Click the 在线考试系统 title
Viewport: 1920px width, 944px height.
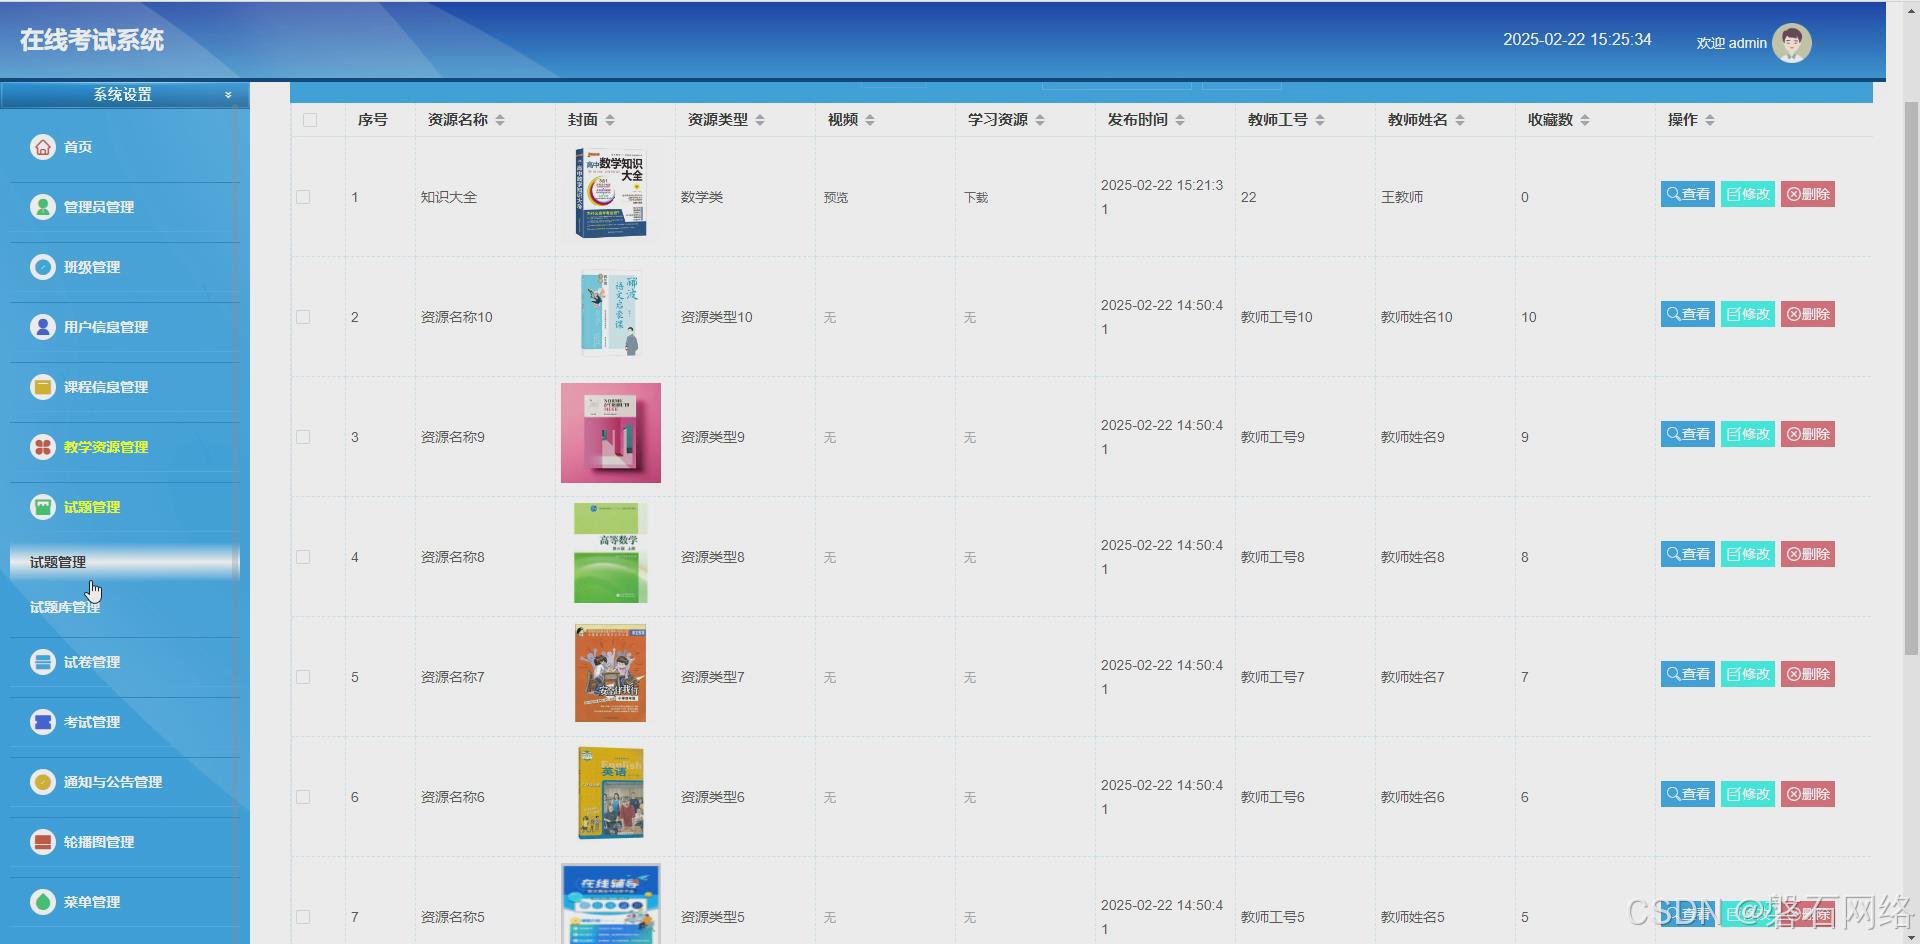(92, 40)
